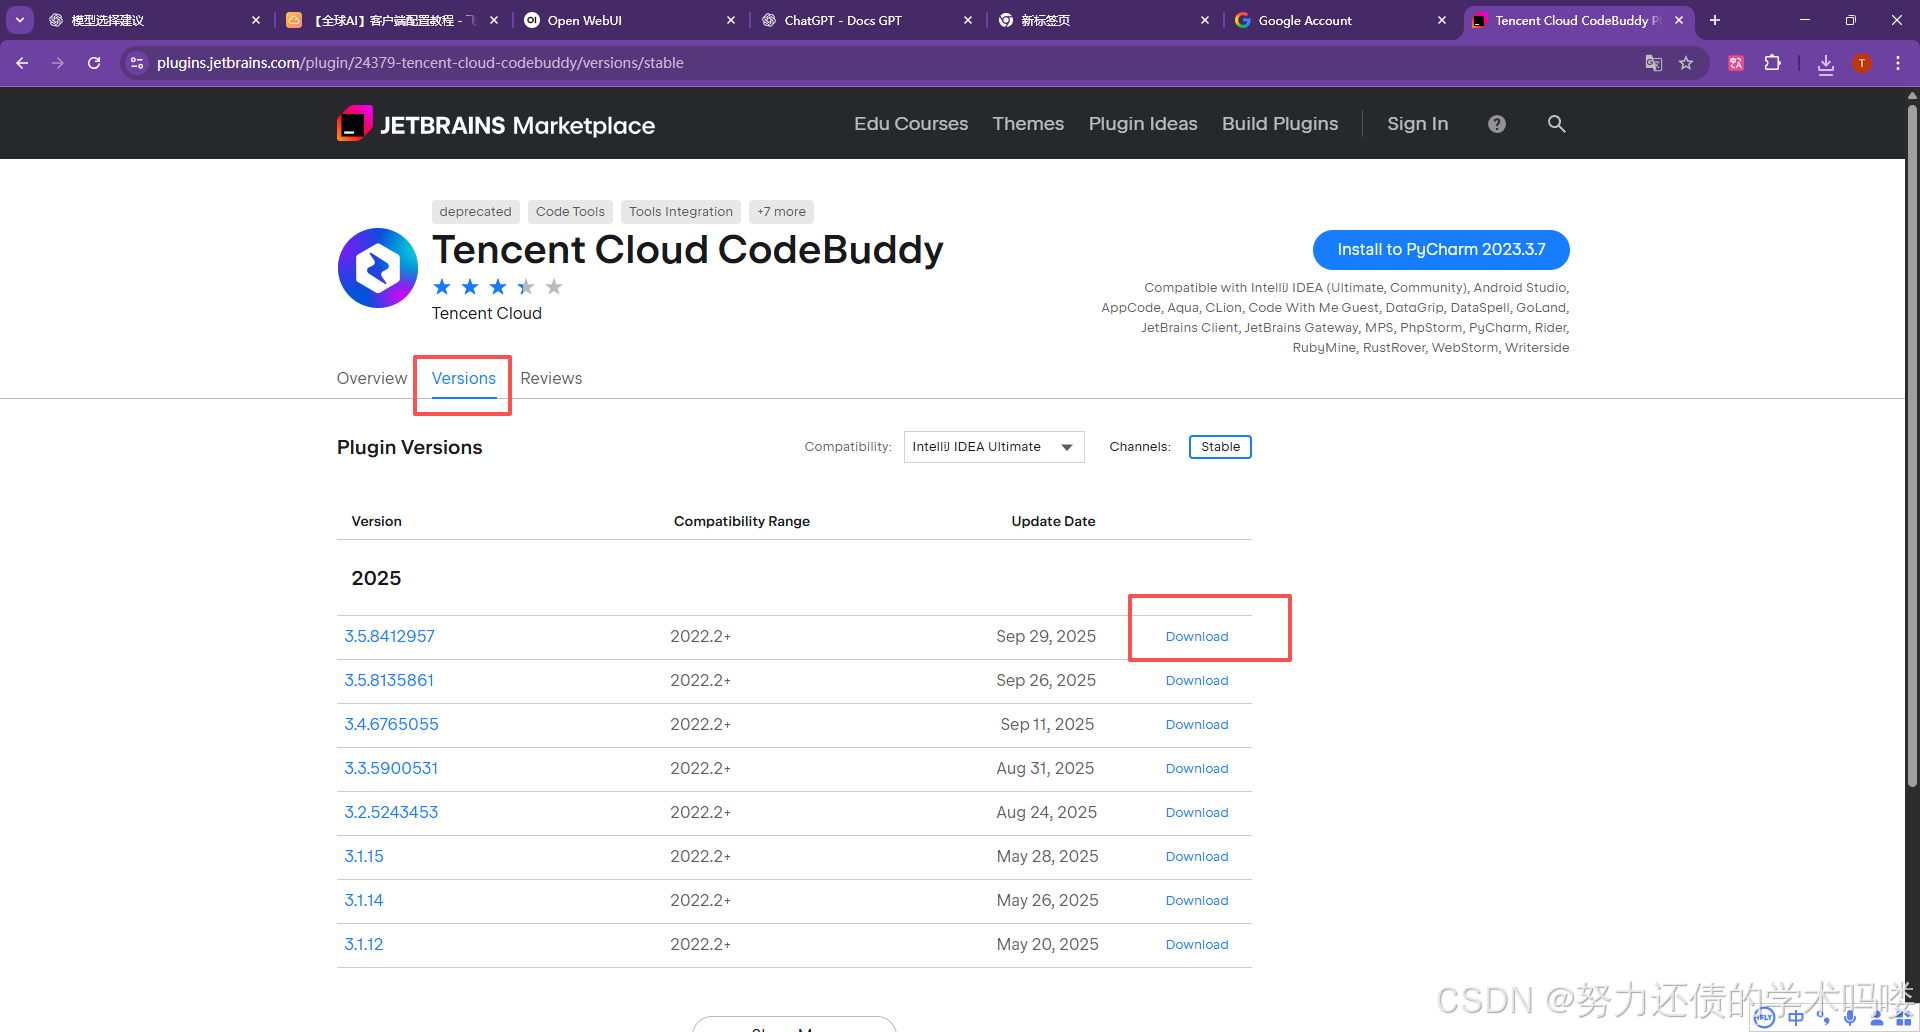Open the Versions tab

464,378
